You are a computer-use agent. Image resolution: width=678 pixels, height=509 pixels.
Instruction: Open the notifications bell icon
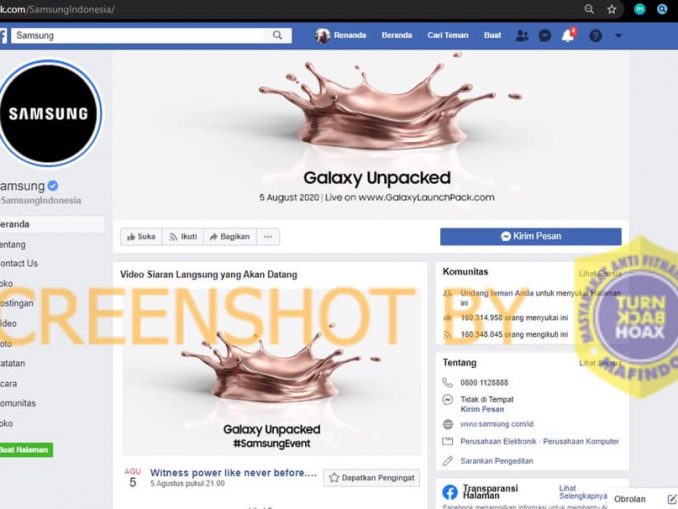[568, 35]
